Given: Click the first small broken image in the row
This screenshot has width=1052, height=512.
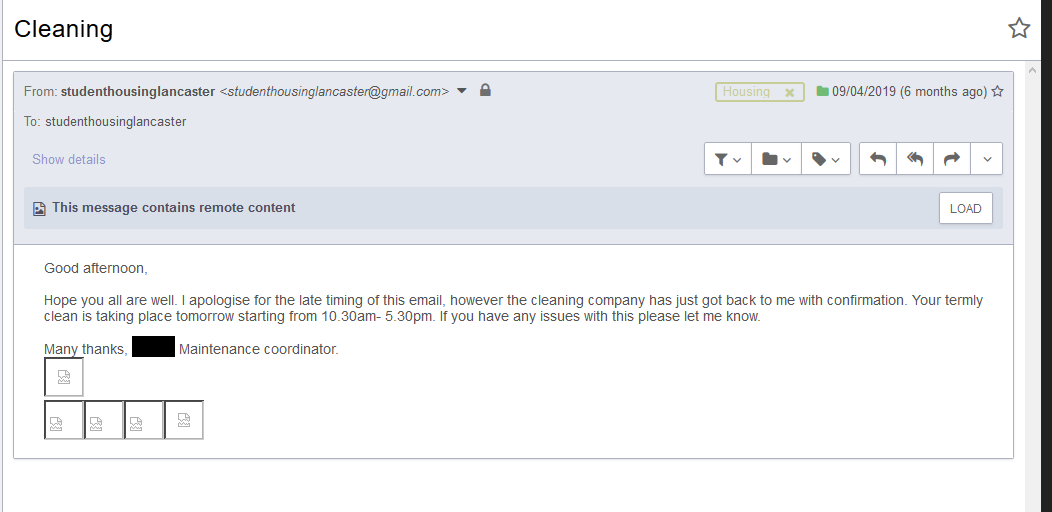Looking at the screenshot, I should pyautogui.click(x=64, y=420).
